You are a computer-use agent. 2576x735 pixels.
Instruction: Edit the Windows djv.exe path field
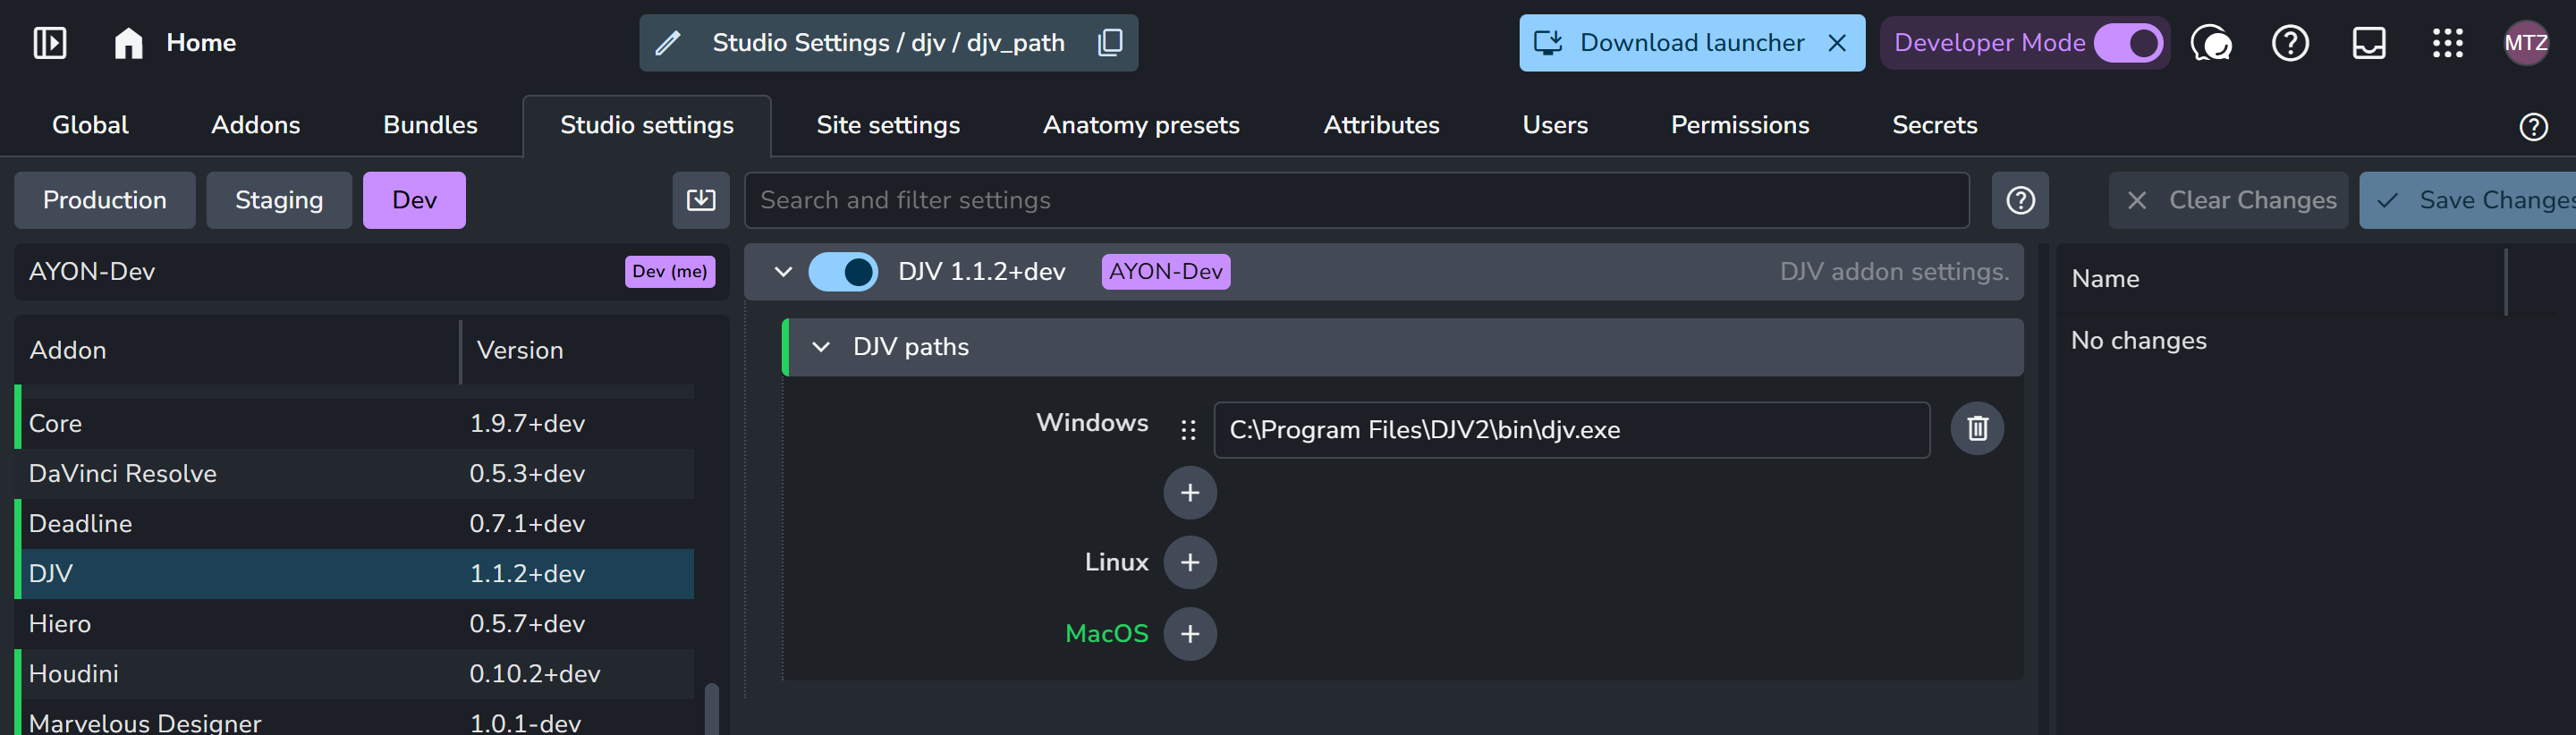pyautogui.click(x=1571, y=430)
